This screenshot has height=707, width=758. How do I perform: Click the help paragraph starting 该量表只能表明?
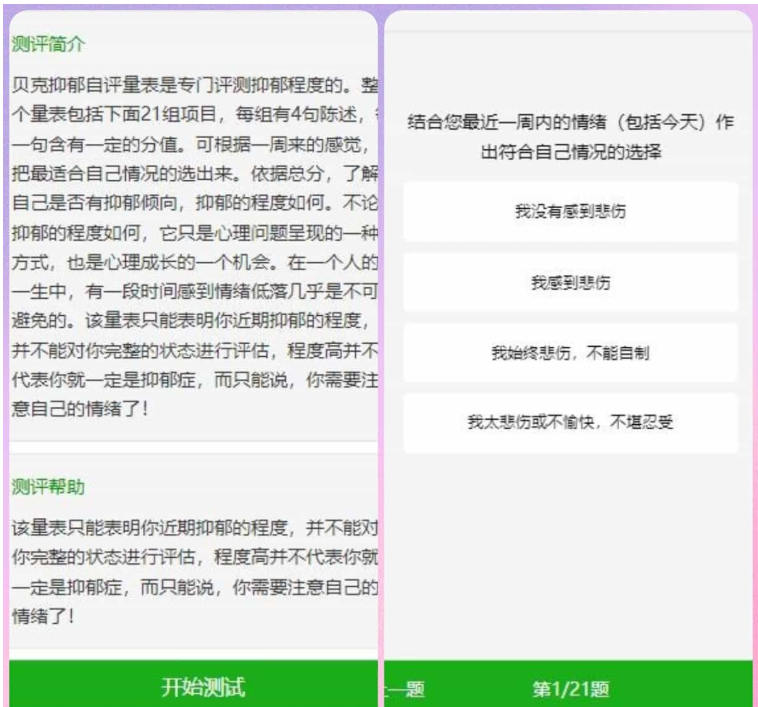click(x=194, y=527)
